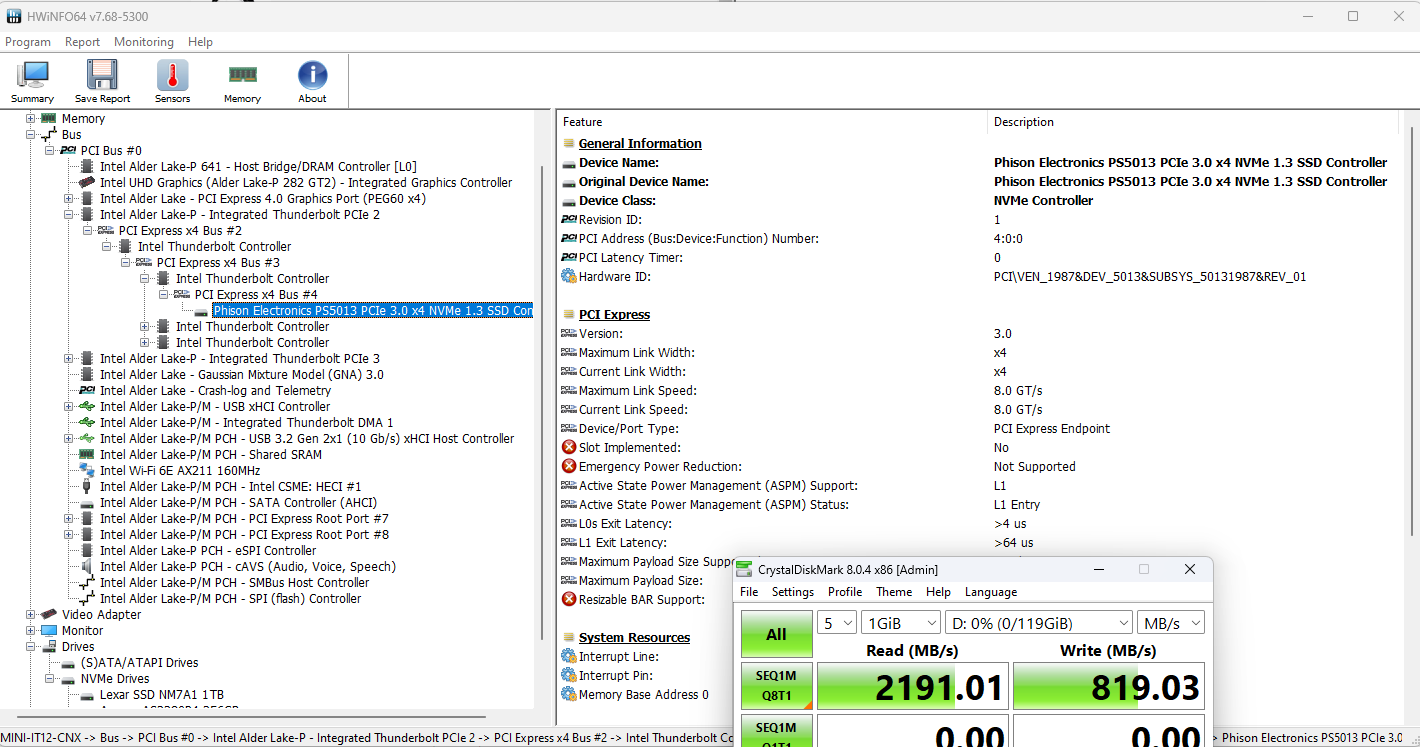This screenshot has height=747, width=1420.
Task: Click the Lexar SSD NM7A1 drive icon
Action: [87, 695]
